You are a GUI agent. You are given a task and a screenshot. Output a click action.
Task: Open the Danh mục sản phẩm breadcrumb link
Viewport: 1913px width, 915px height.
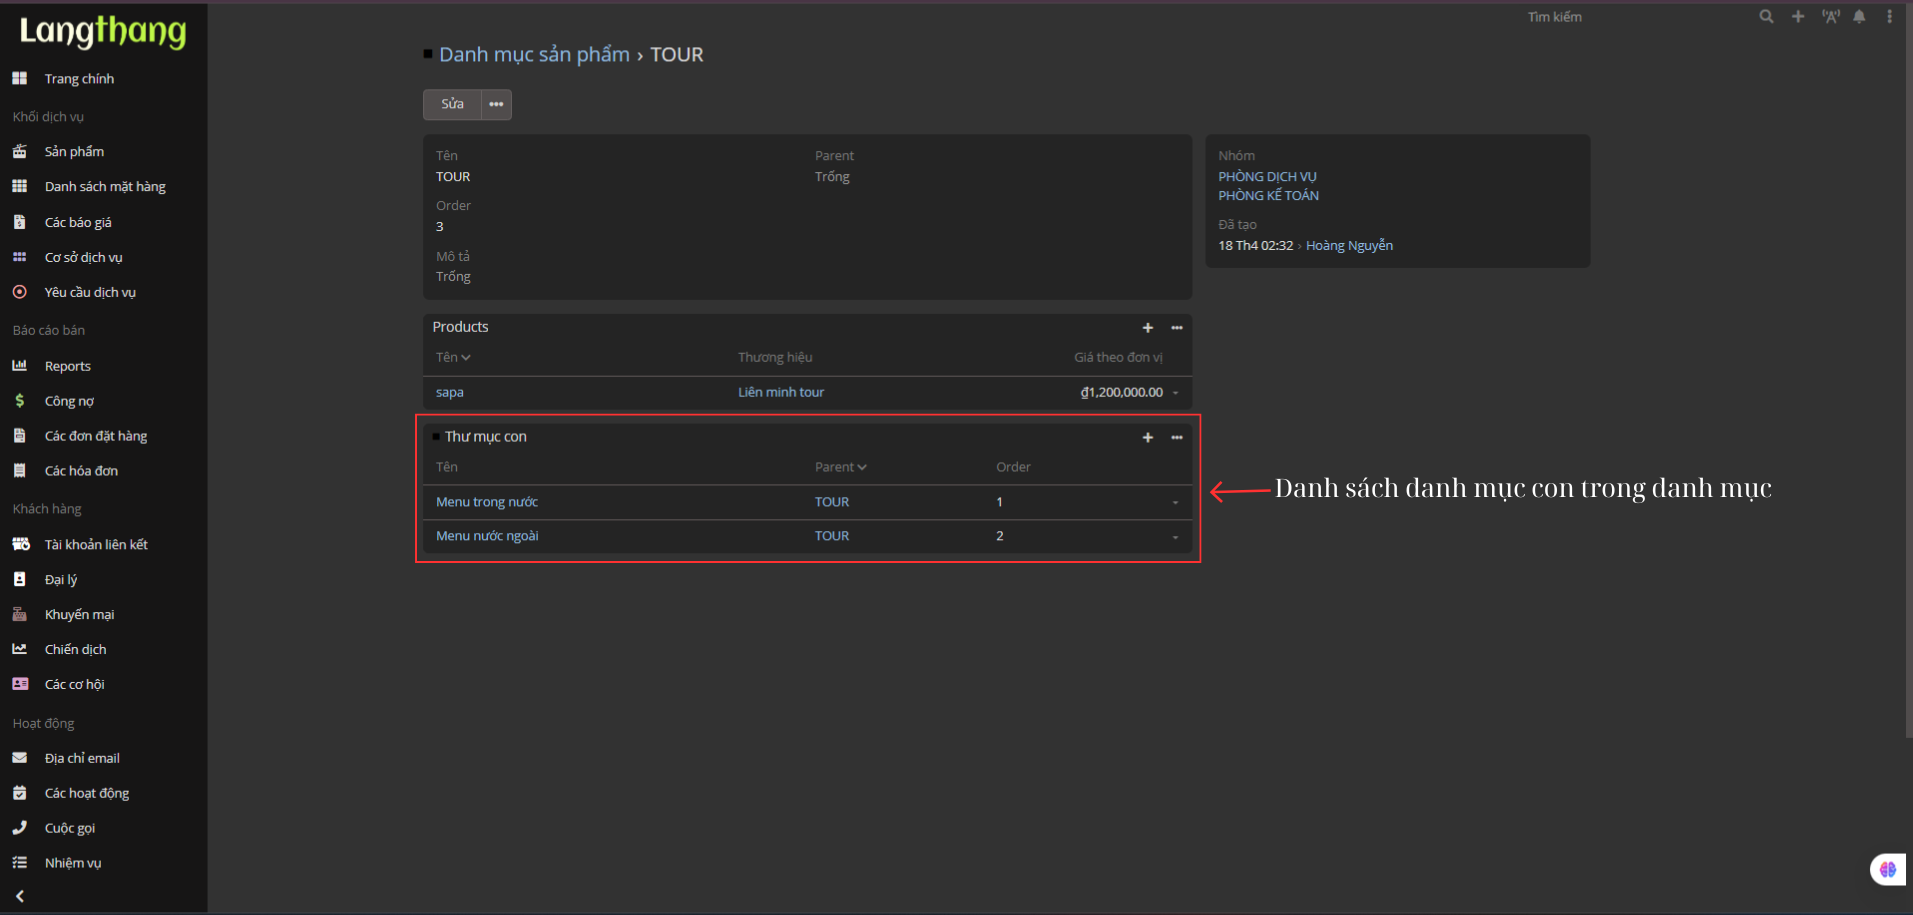tap(534, 55)
